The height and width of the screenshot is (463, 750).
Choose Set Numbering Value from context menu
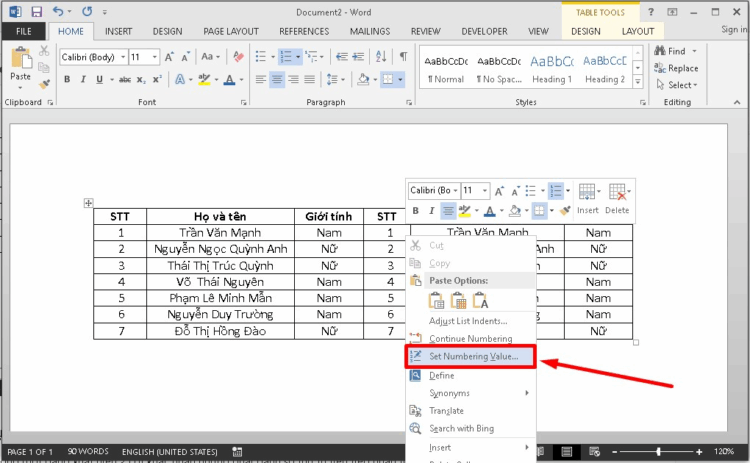pos(473,357)
